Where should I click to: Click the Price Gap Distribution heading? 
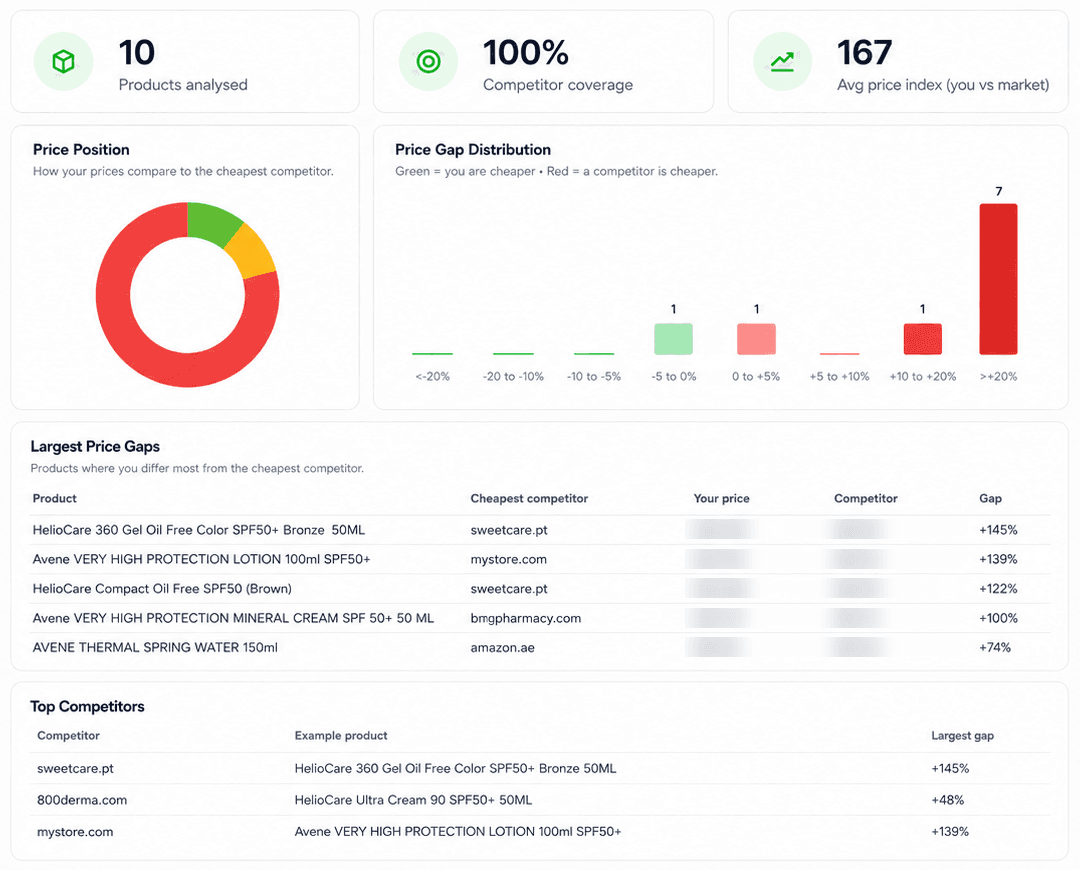click(472, 149)
